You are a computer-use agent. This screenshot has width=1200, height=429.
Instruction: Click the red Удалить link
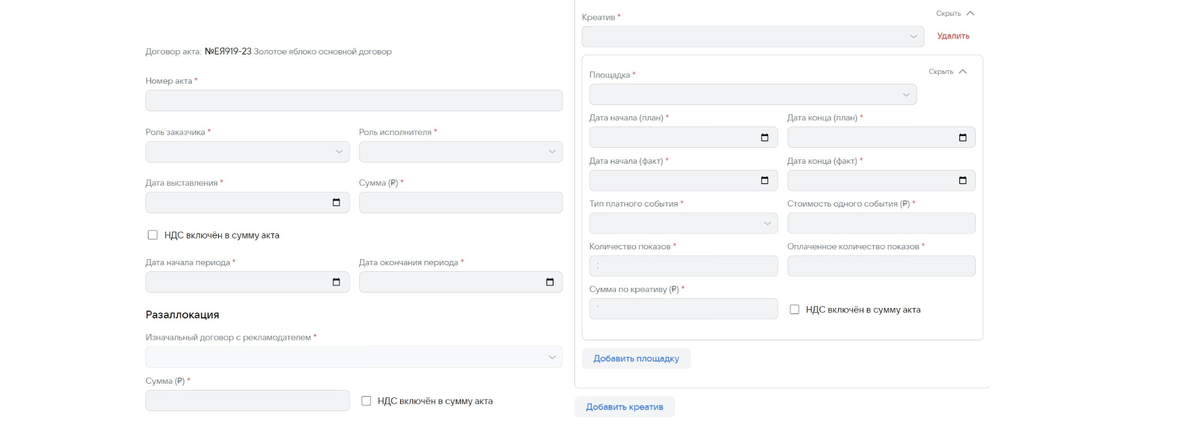pyautogui.click(x=953, y=36)
